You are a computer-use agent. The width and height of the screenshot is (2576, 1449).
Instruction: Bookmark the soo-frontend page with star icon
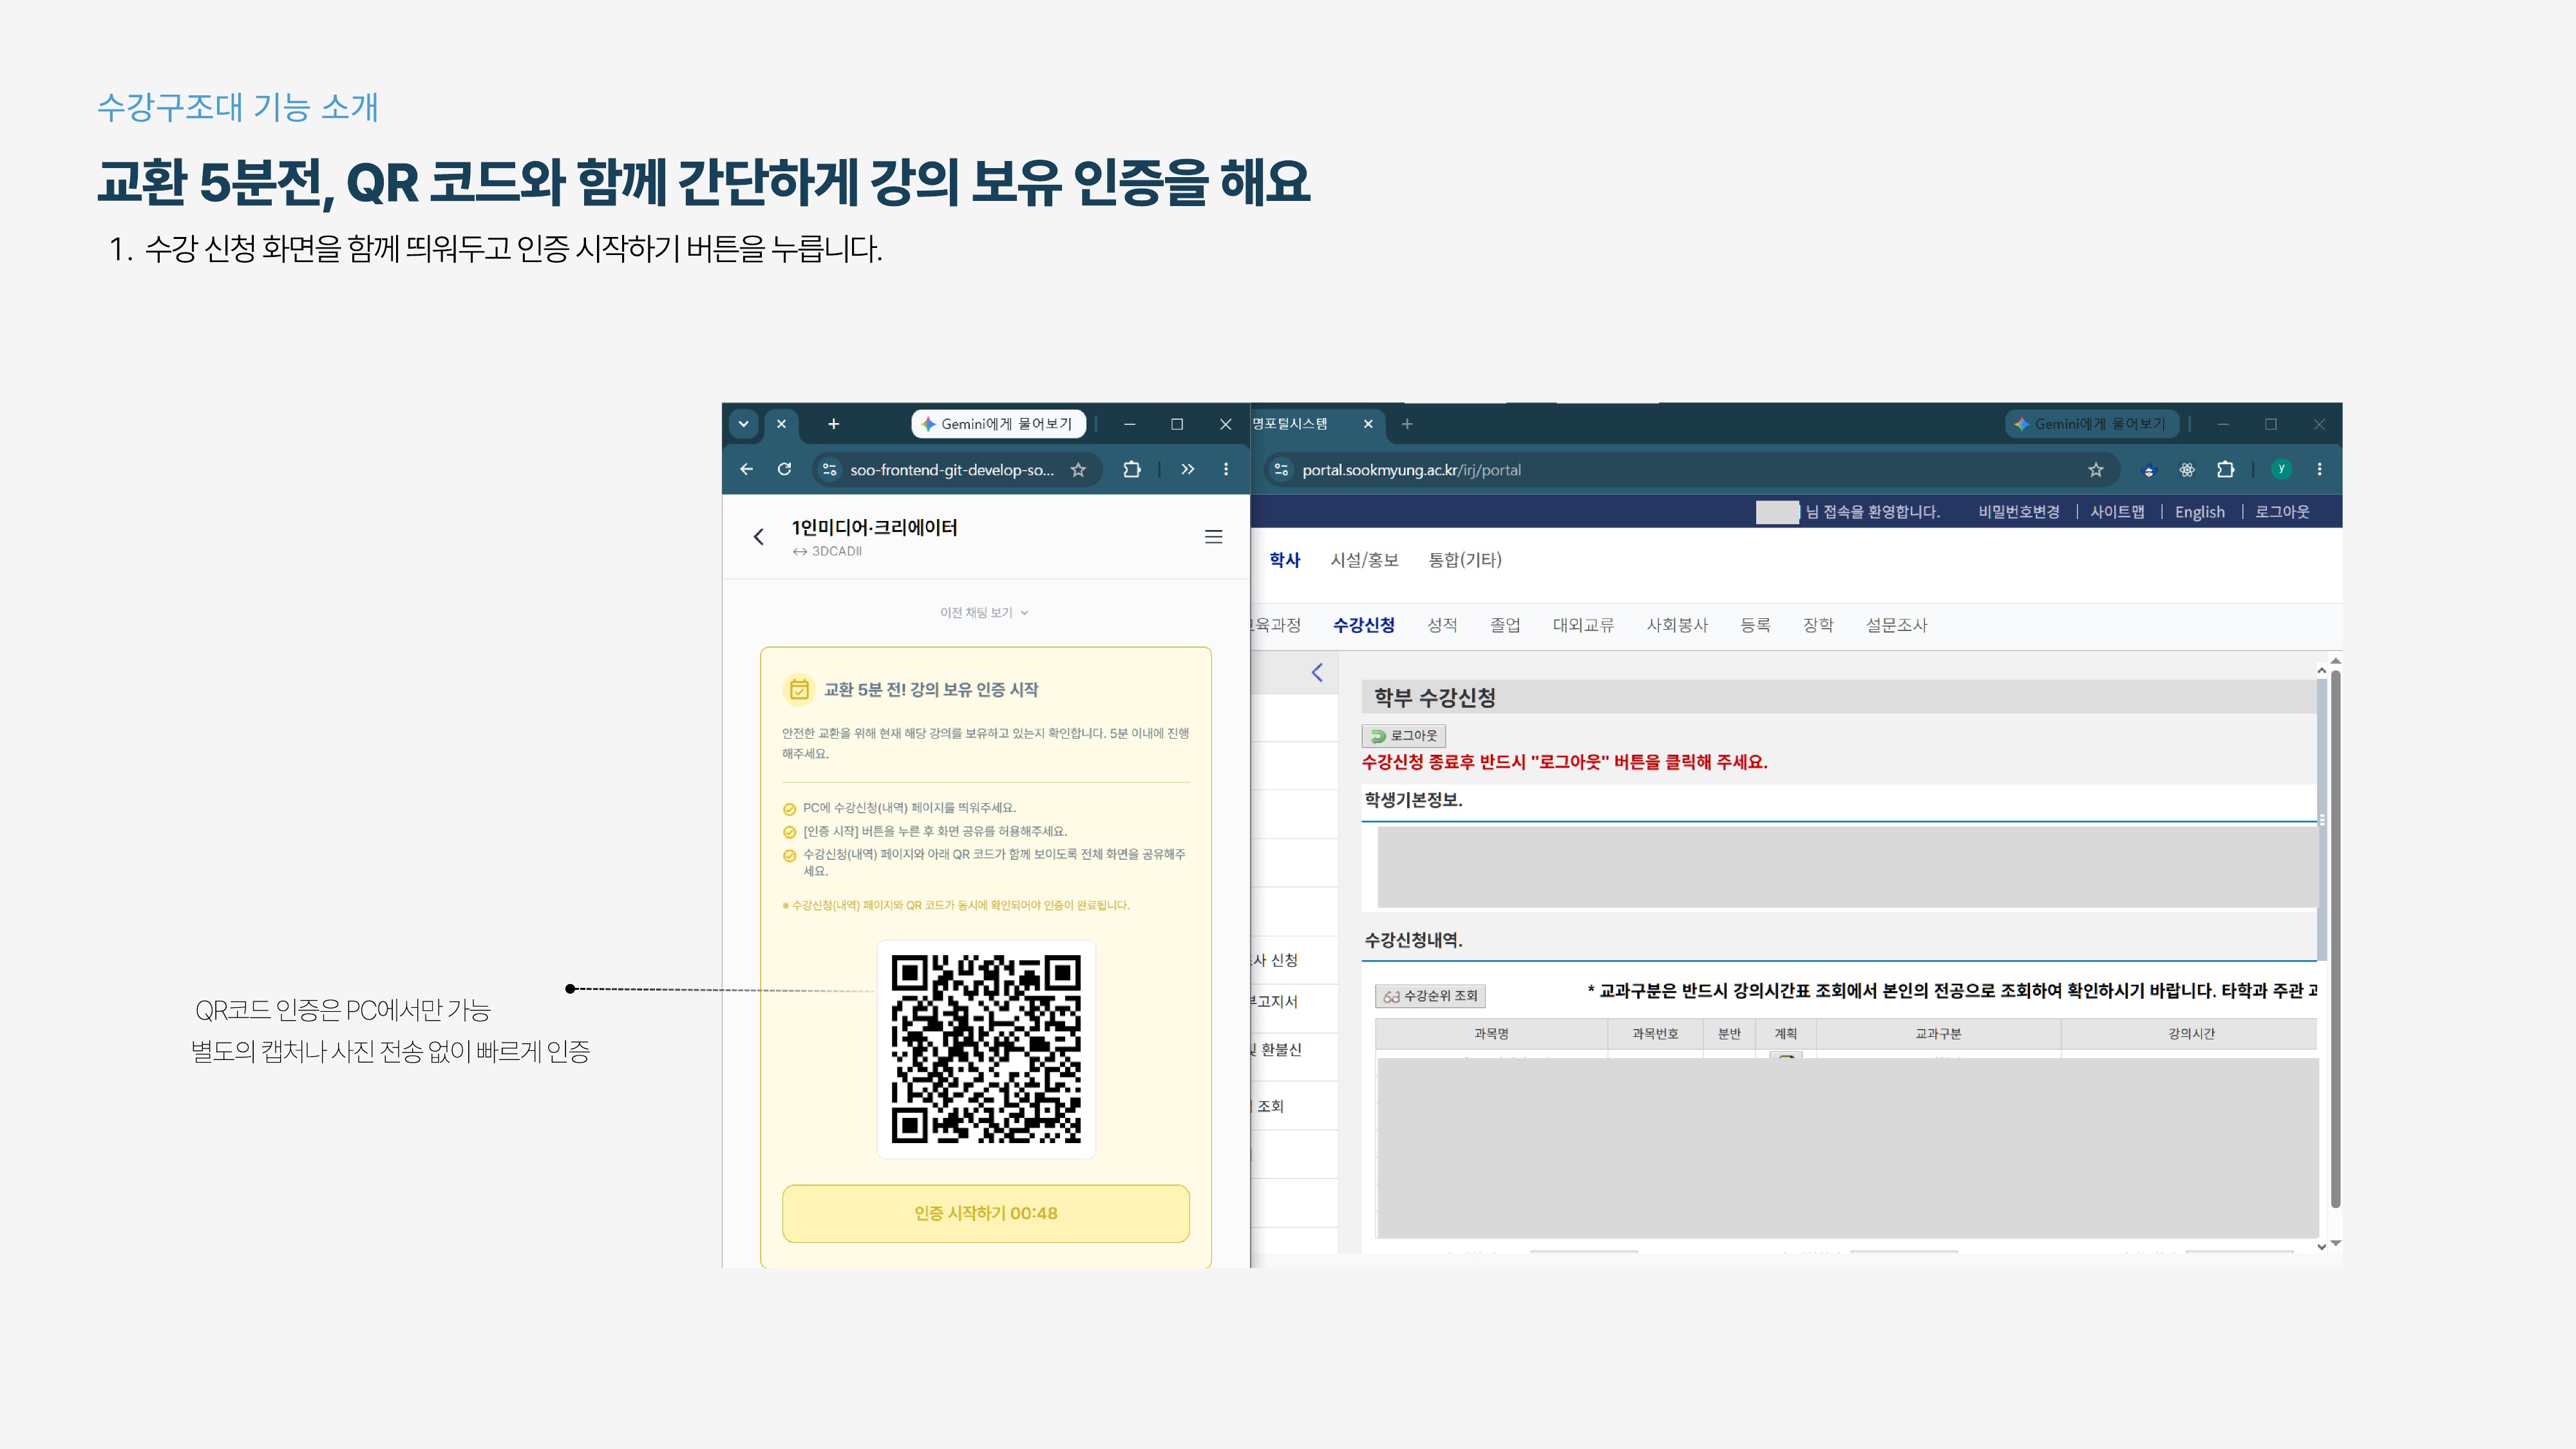coord(1078,469)
